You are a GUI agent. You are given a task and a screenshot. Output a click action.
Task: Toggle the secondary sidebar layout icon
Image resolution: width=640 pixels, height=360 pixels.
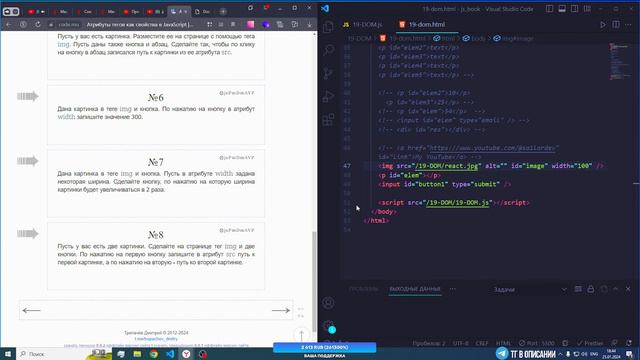coord(574,9)
